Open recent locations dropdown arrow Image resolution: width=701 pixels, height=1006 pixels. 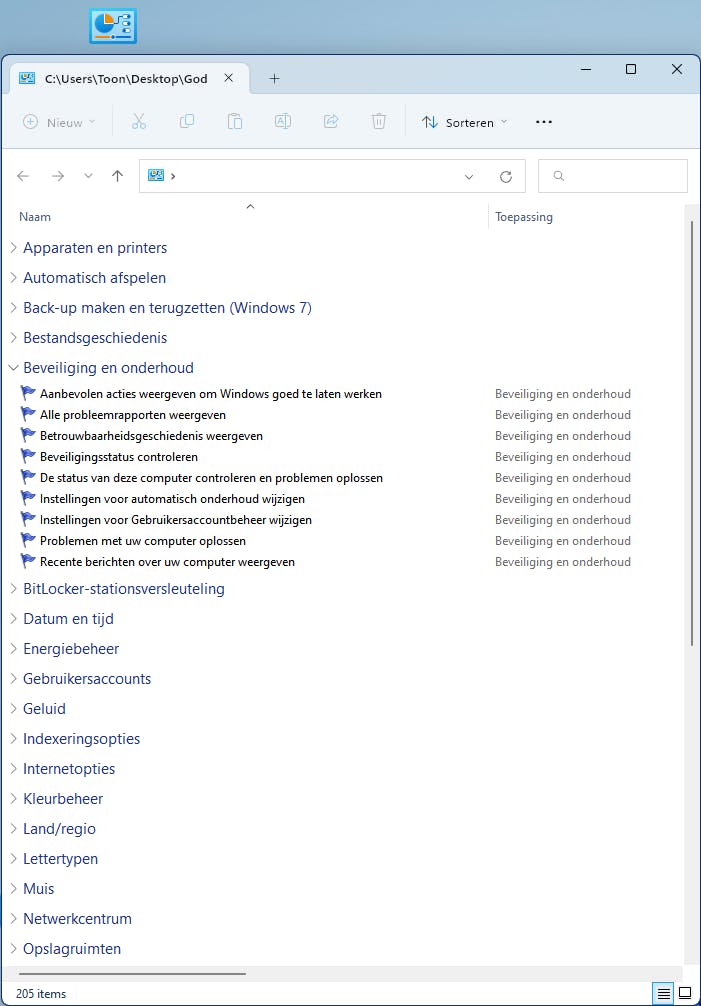pos(88,176)
